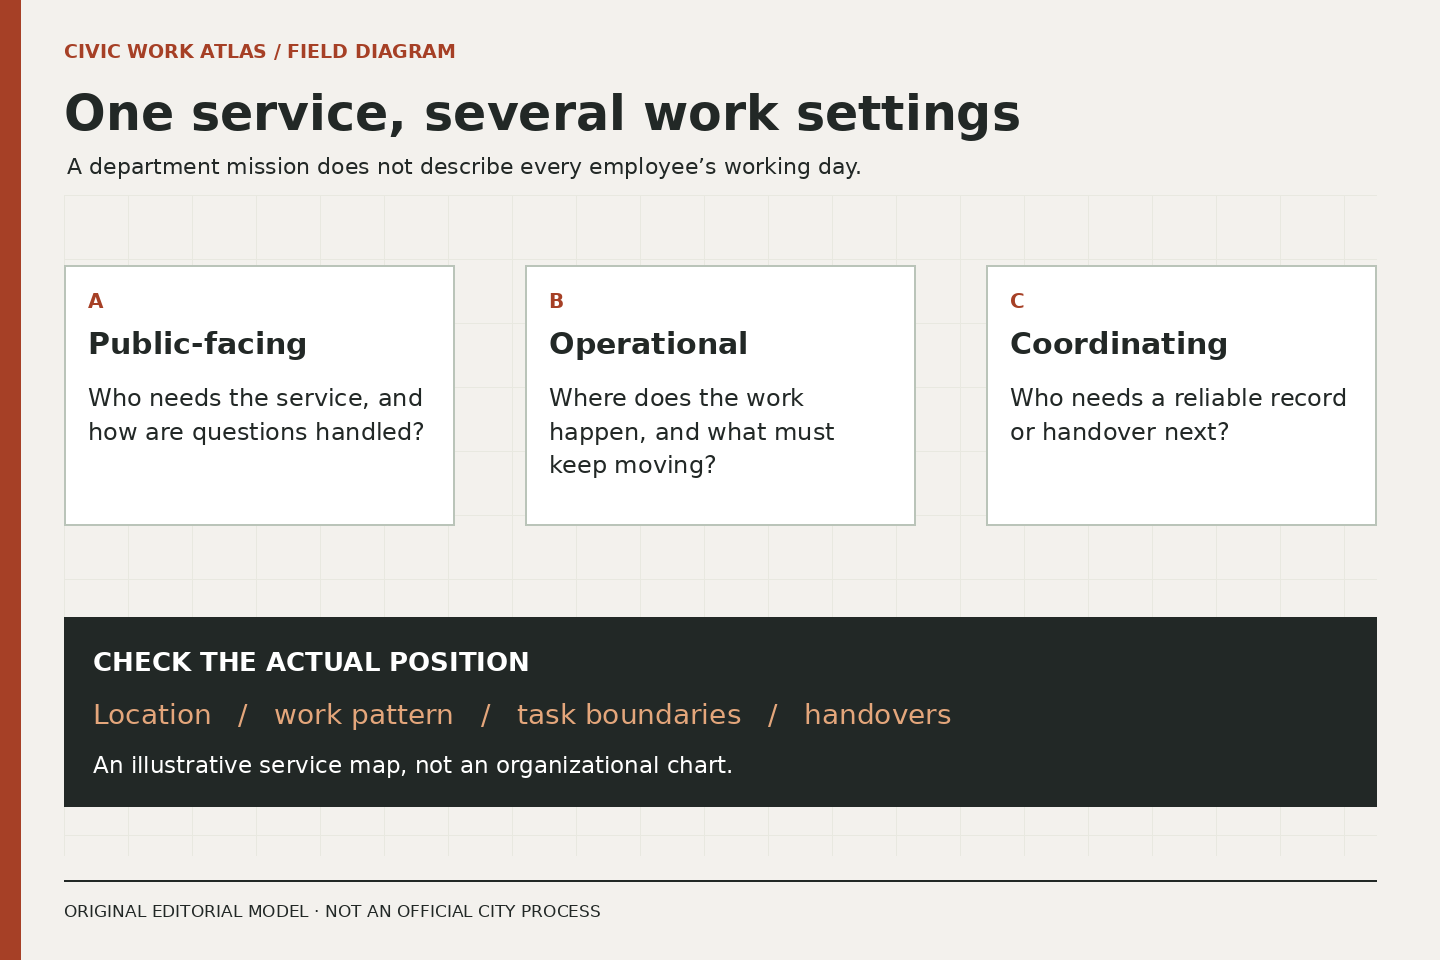Image resolution: width=1440 pixels, height=960 pixels.
Task: Click 'CHECK THE ACTUAL POSITION' heading
Action: pos(311,663)
